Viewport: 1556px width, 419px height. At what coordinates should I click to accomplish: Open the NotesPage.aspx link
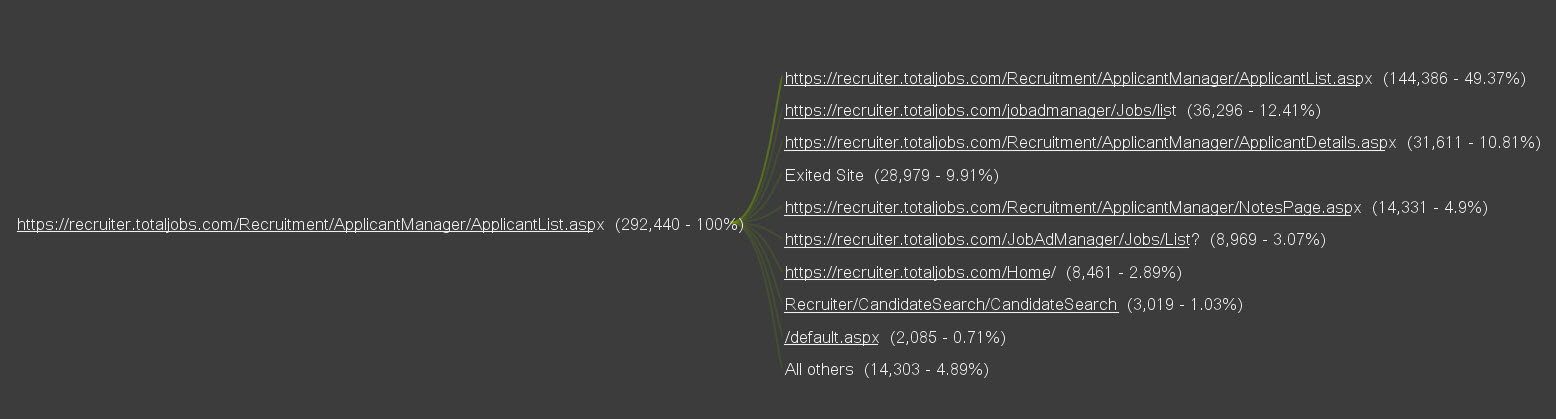pyautogui.click(x=1073, y=208)
